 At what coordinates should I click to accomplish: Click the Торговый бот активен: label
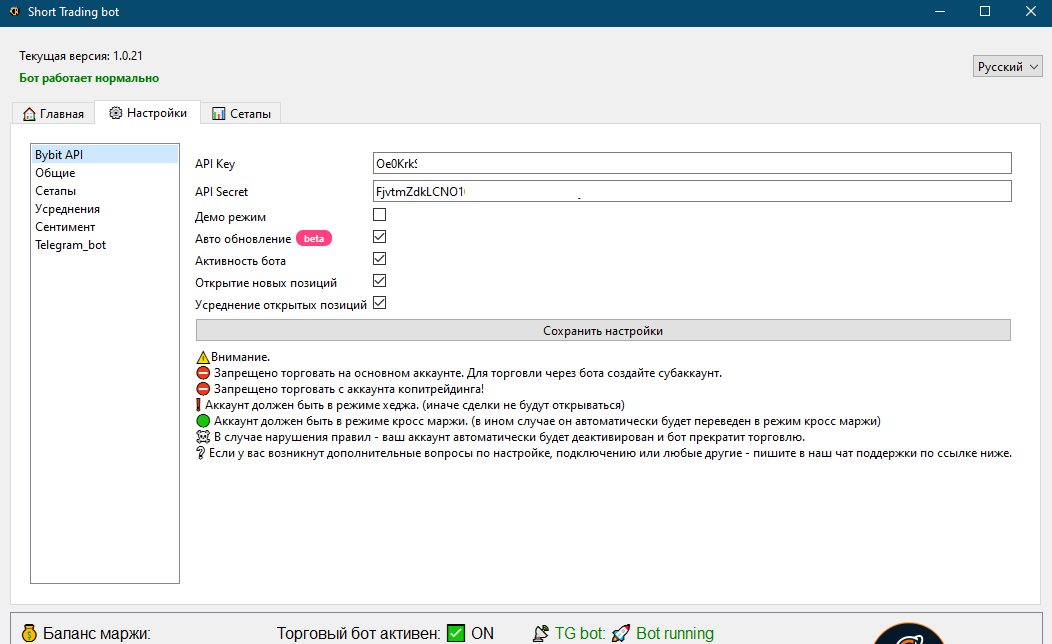pyautogui.click(x=359, y=633)
